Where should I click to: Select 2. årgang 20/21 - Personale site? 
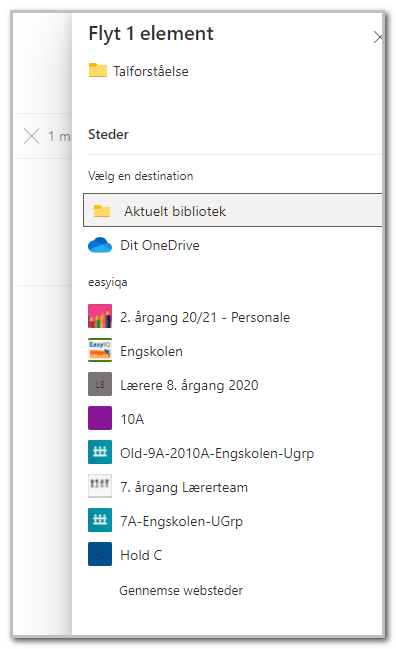[x=205, y=317]
